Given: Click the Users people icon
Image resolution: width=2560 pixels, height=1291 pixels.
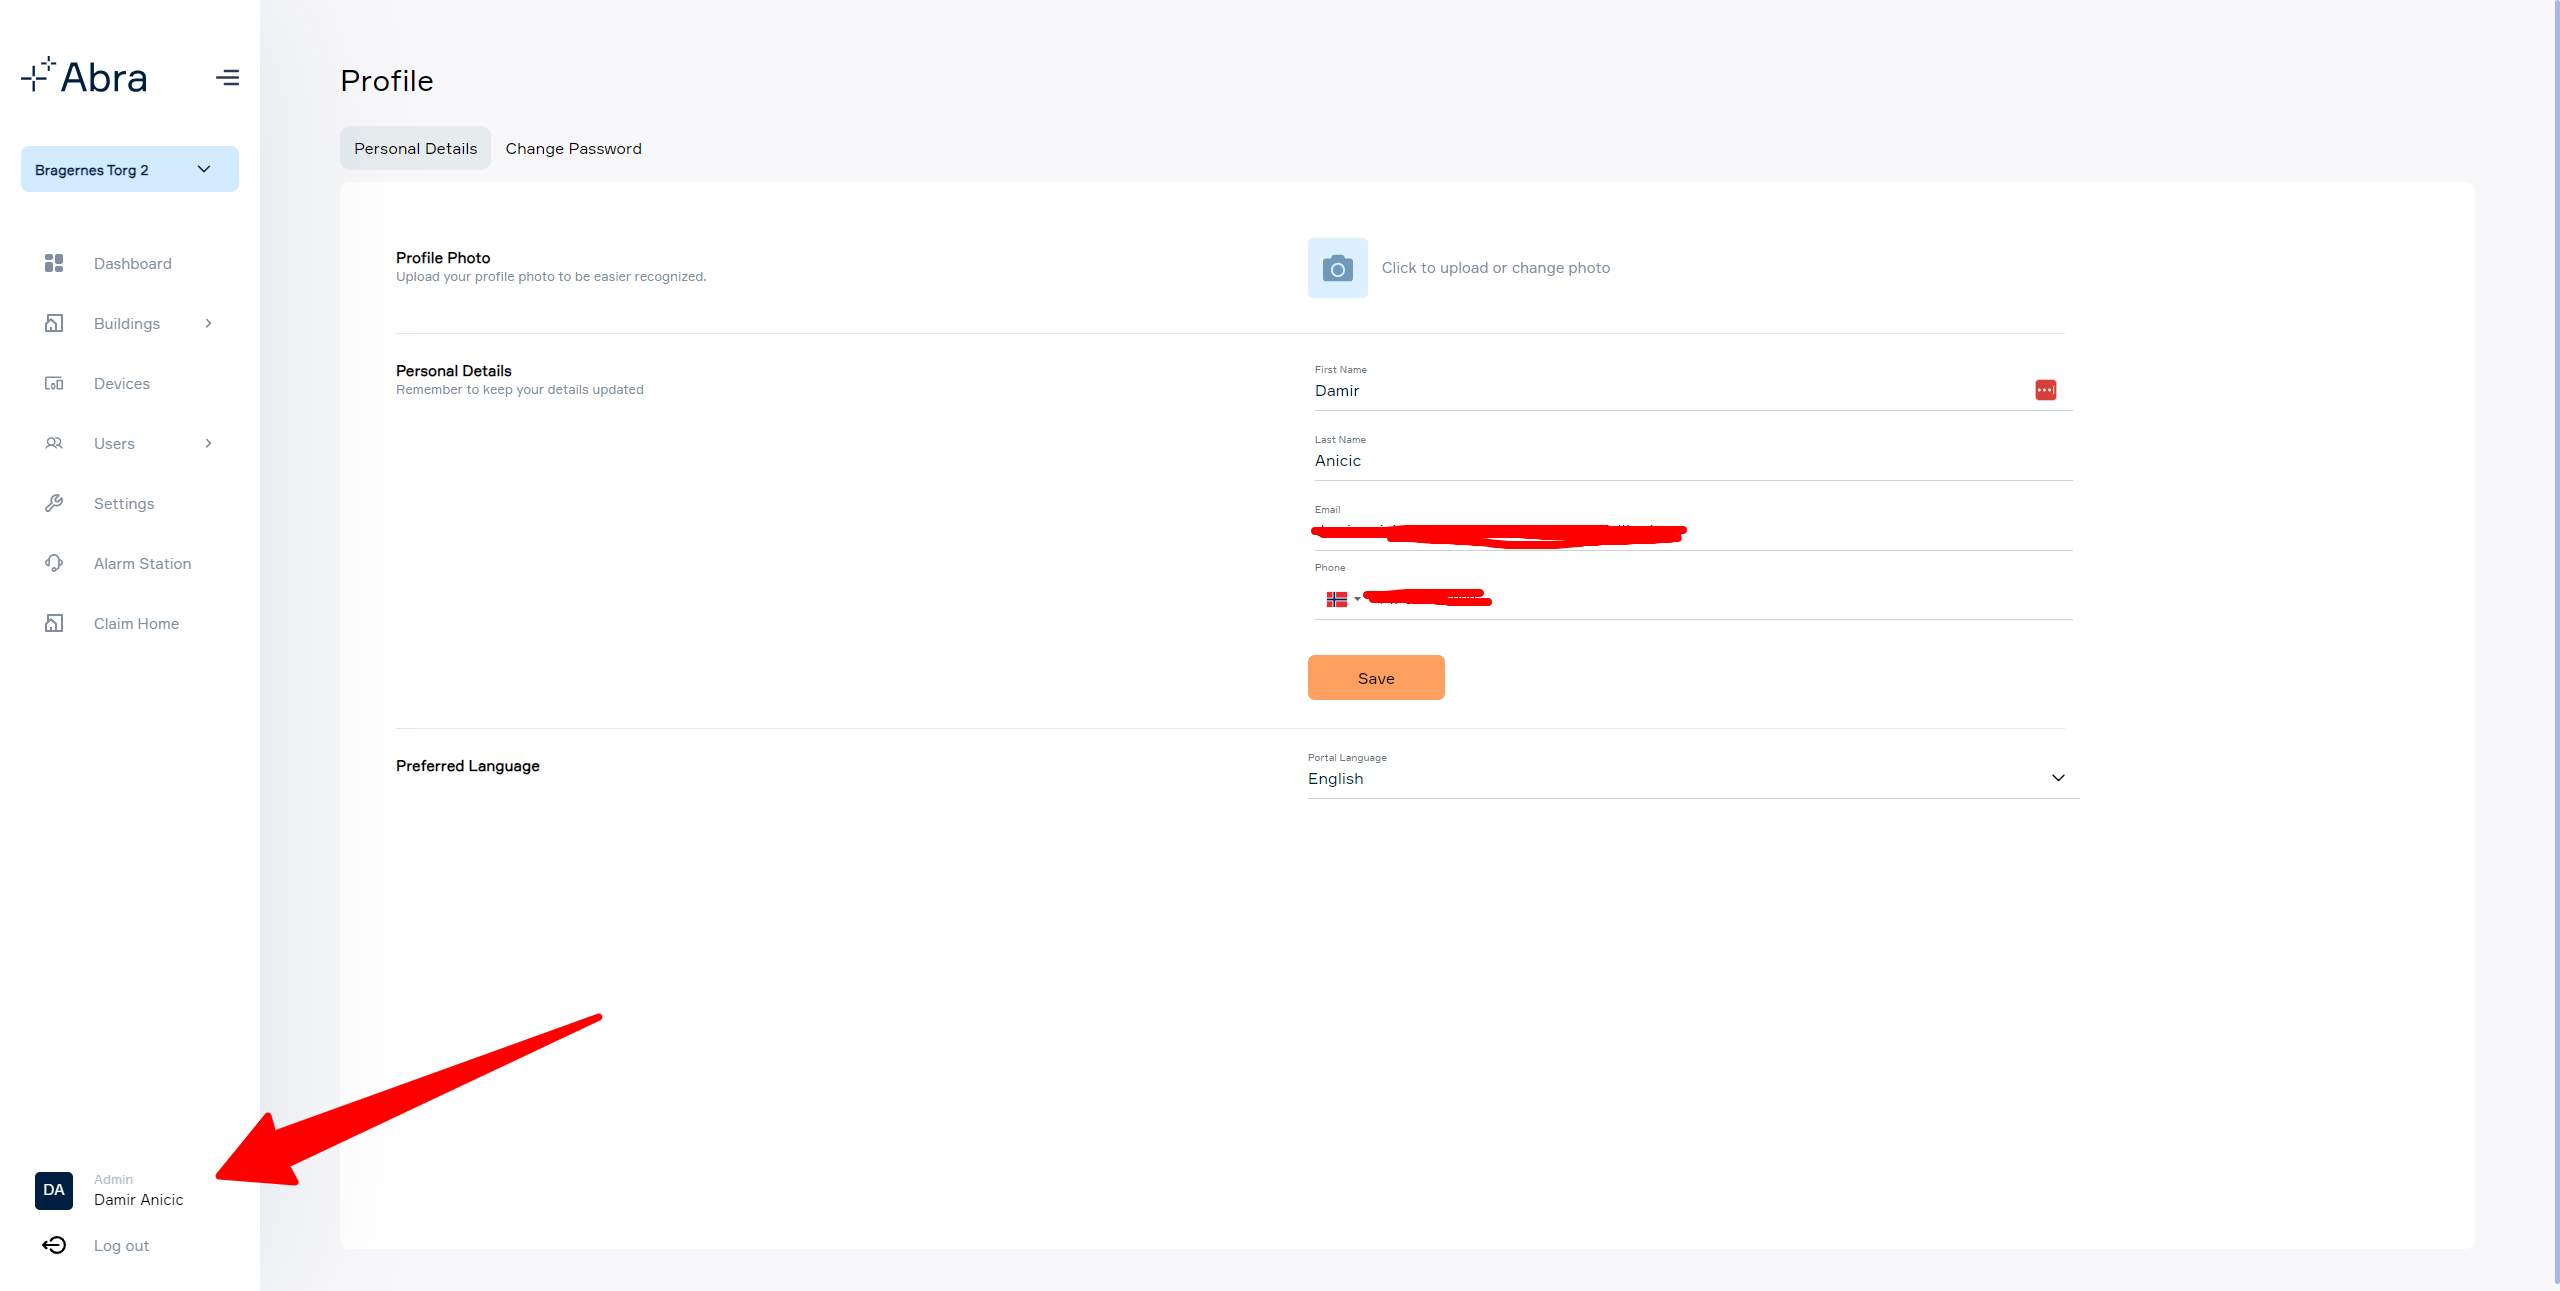Looking at the screenshot, I should coord(54,443).
